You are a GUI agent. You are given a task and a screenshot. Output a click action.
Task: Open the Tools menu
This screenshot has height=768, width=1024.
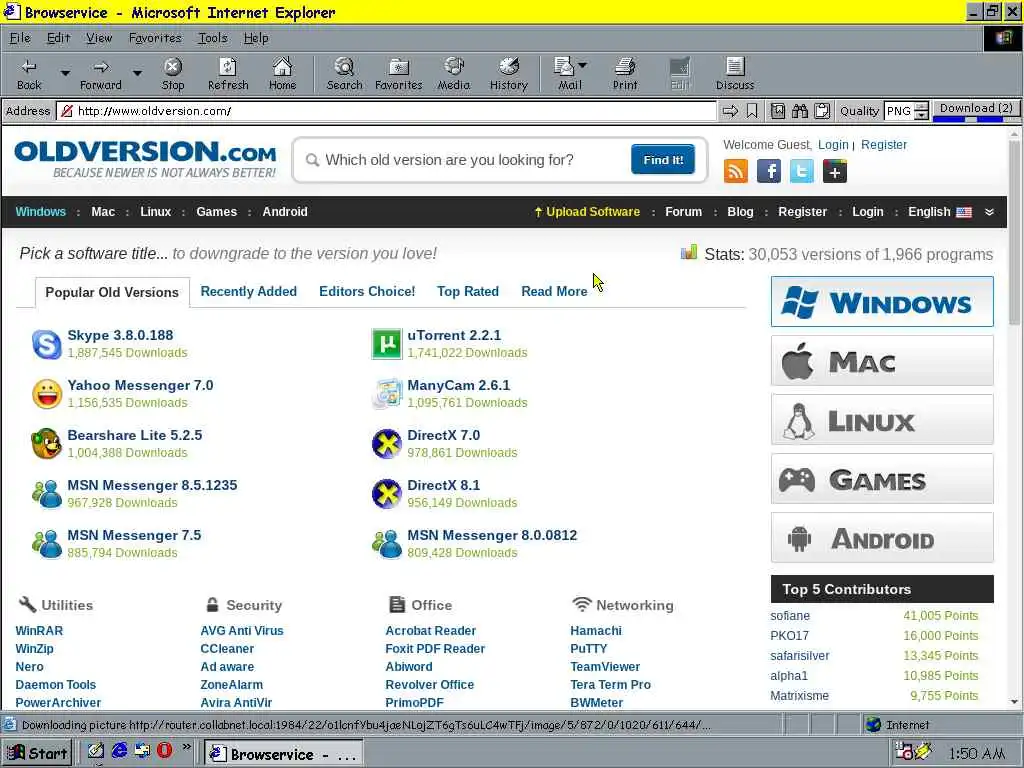point(212,38)
